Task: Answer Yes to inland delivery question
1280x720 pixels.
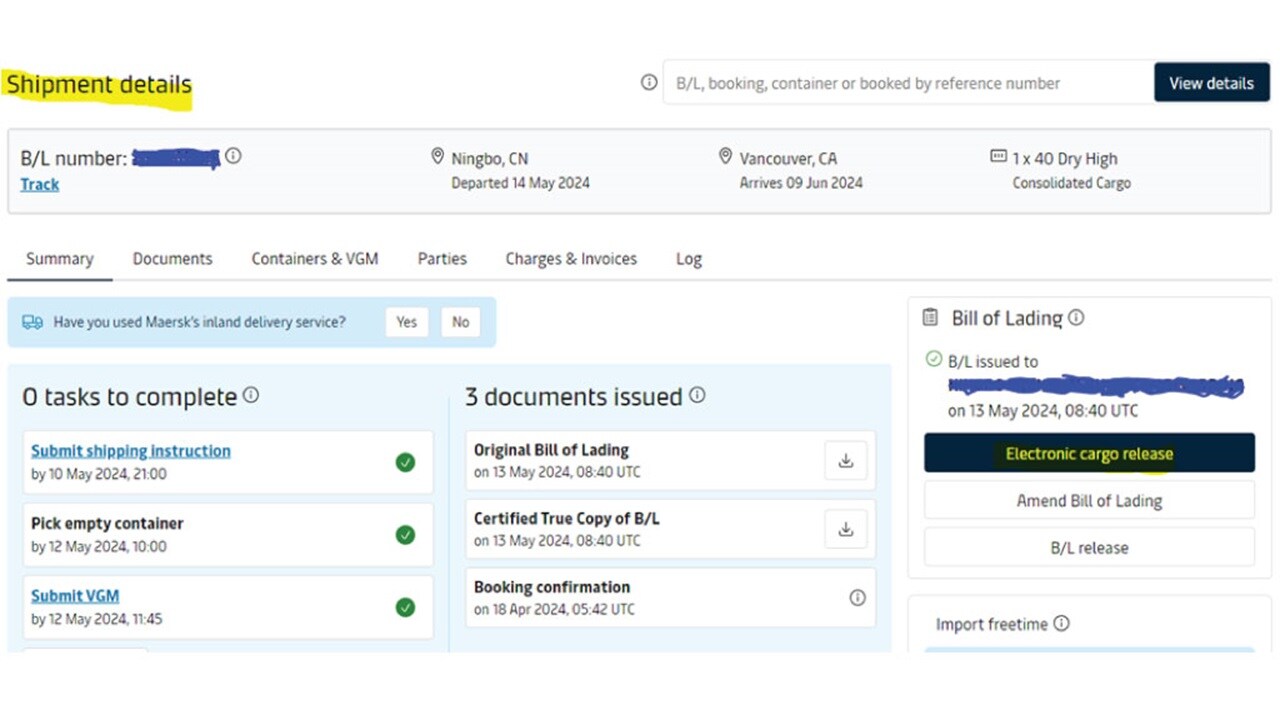Action: click(406, 322)
